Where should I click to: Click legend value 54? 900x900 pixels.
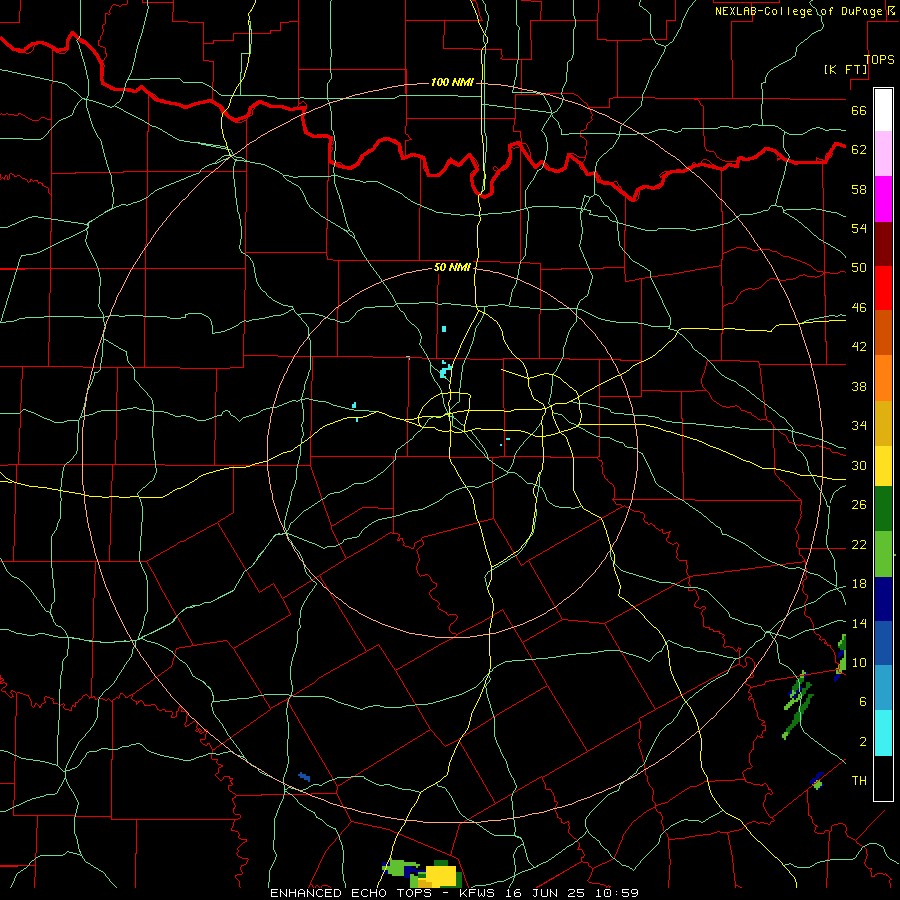pos(859,228)
